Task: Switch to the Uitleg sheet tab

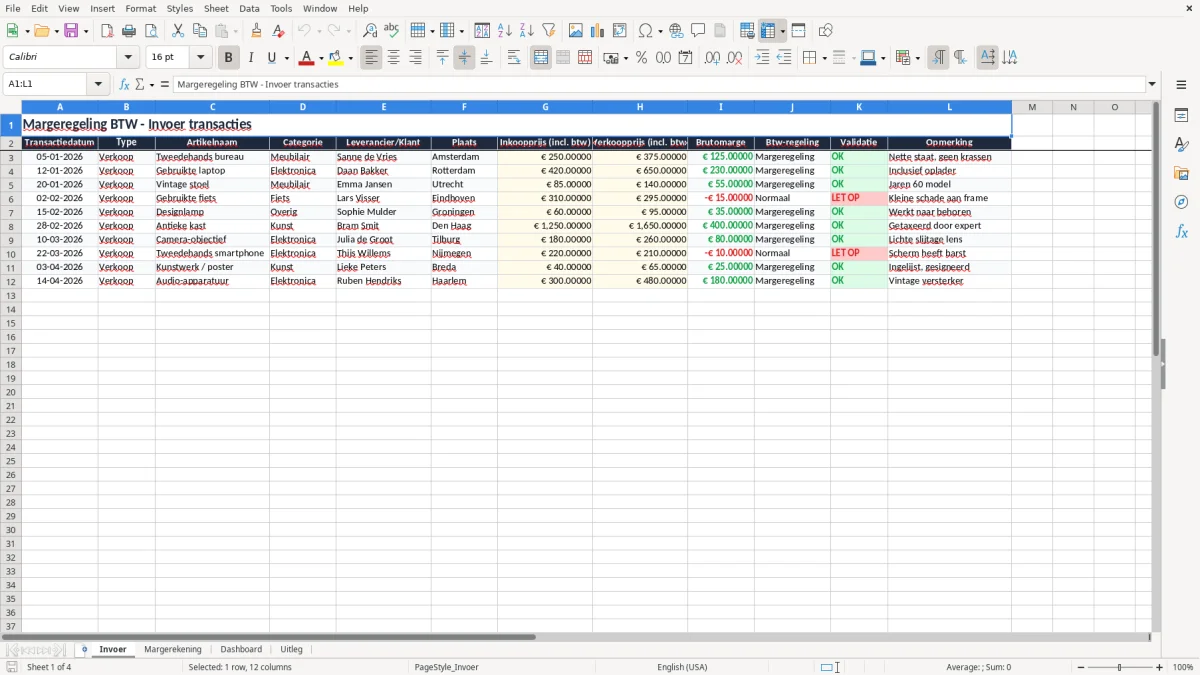Action: (x=291, y=649)
